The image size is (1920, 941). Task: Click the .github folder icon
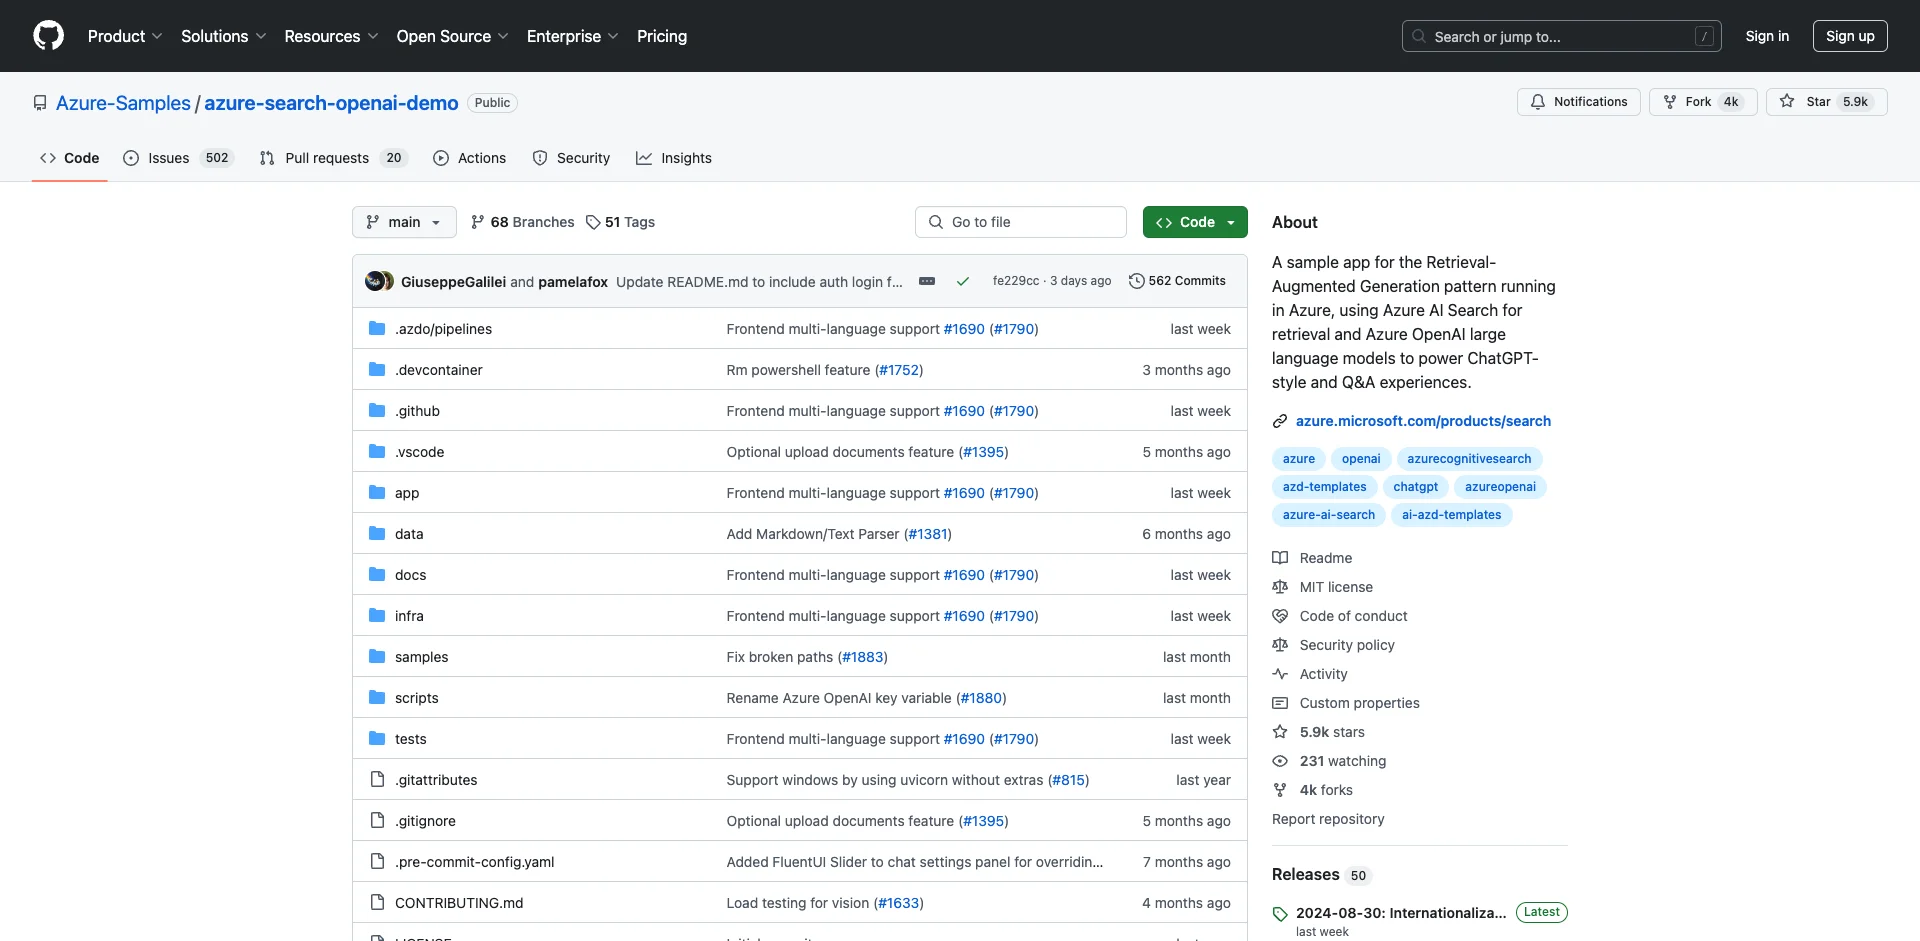pos(377,411)
